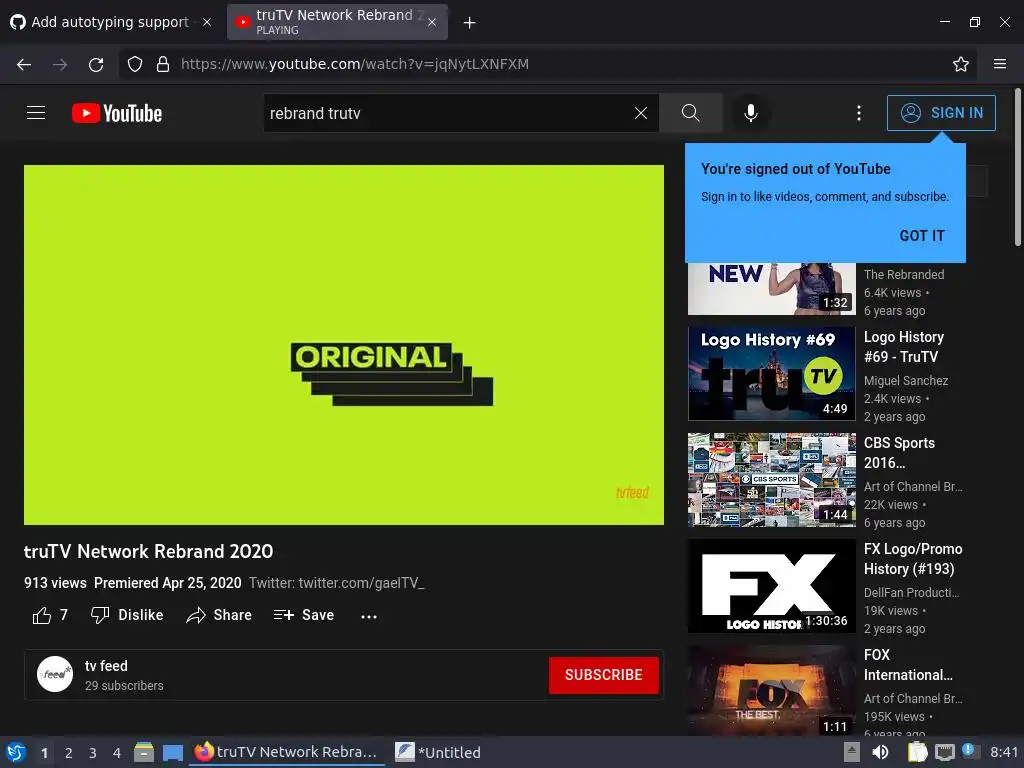Open Logo History #69 - TruTV title
This screenshot has width=1024, height=768.
tap(904, 347)
